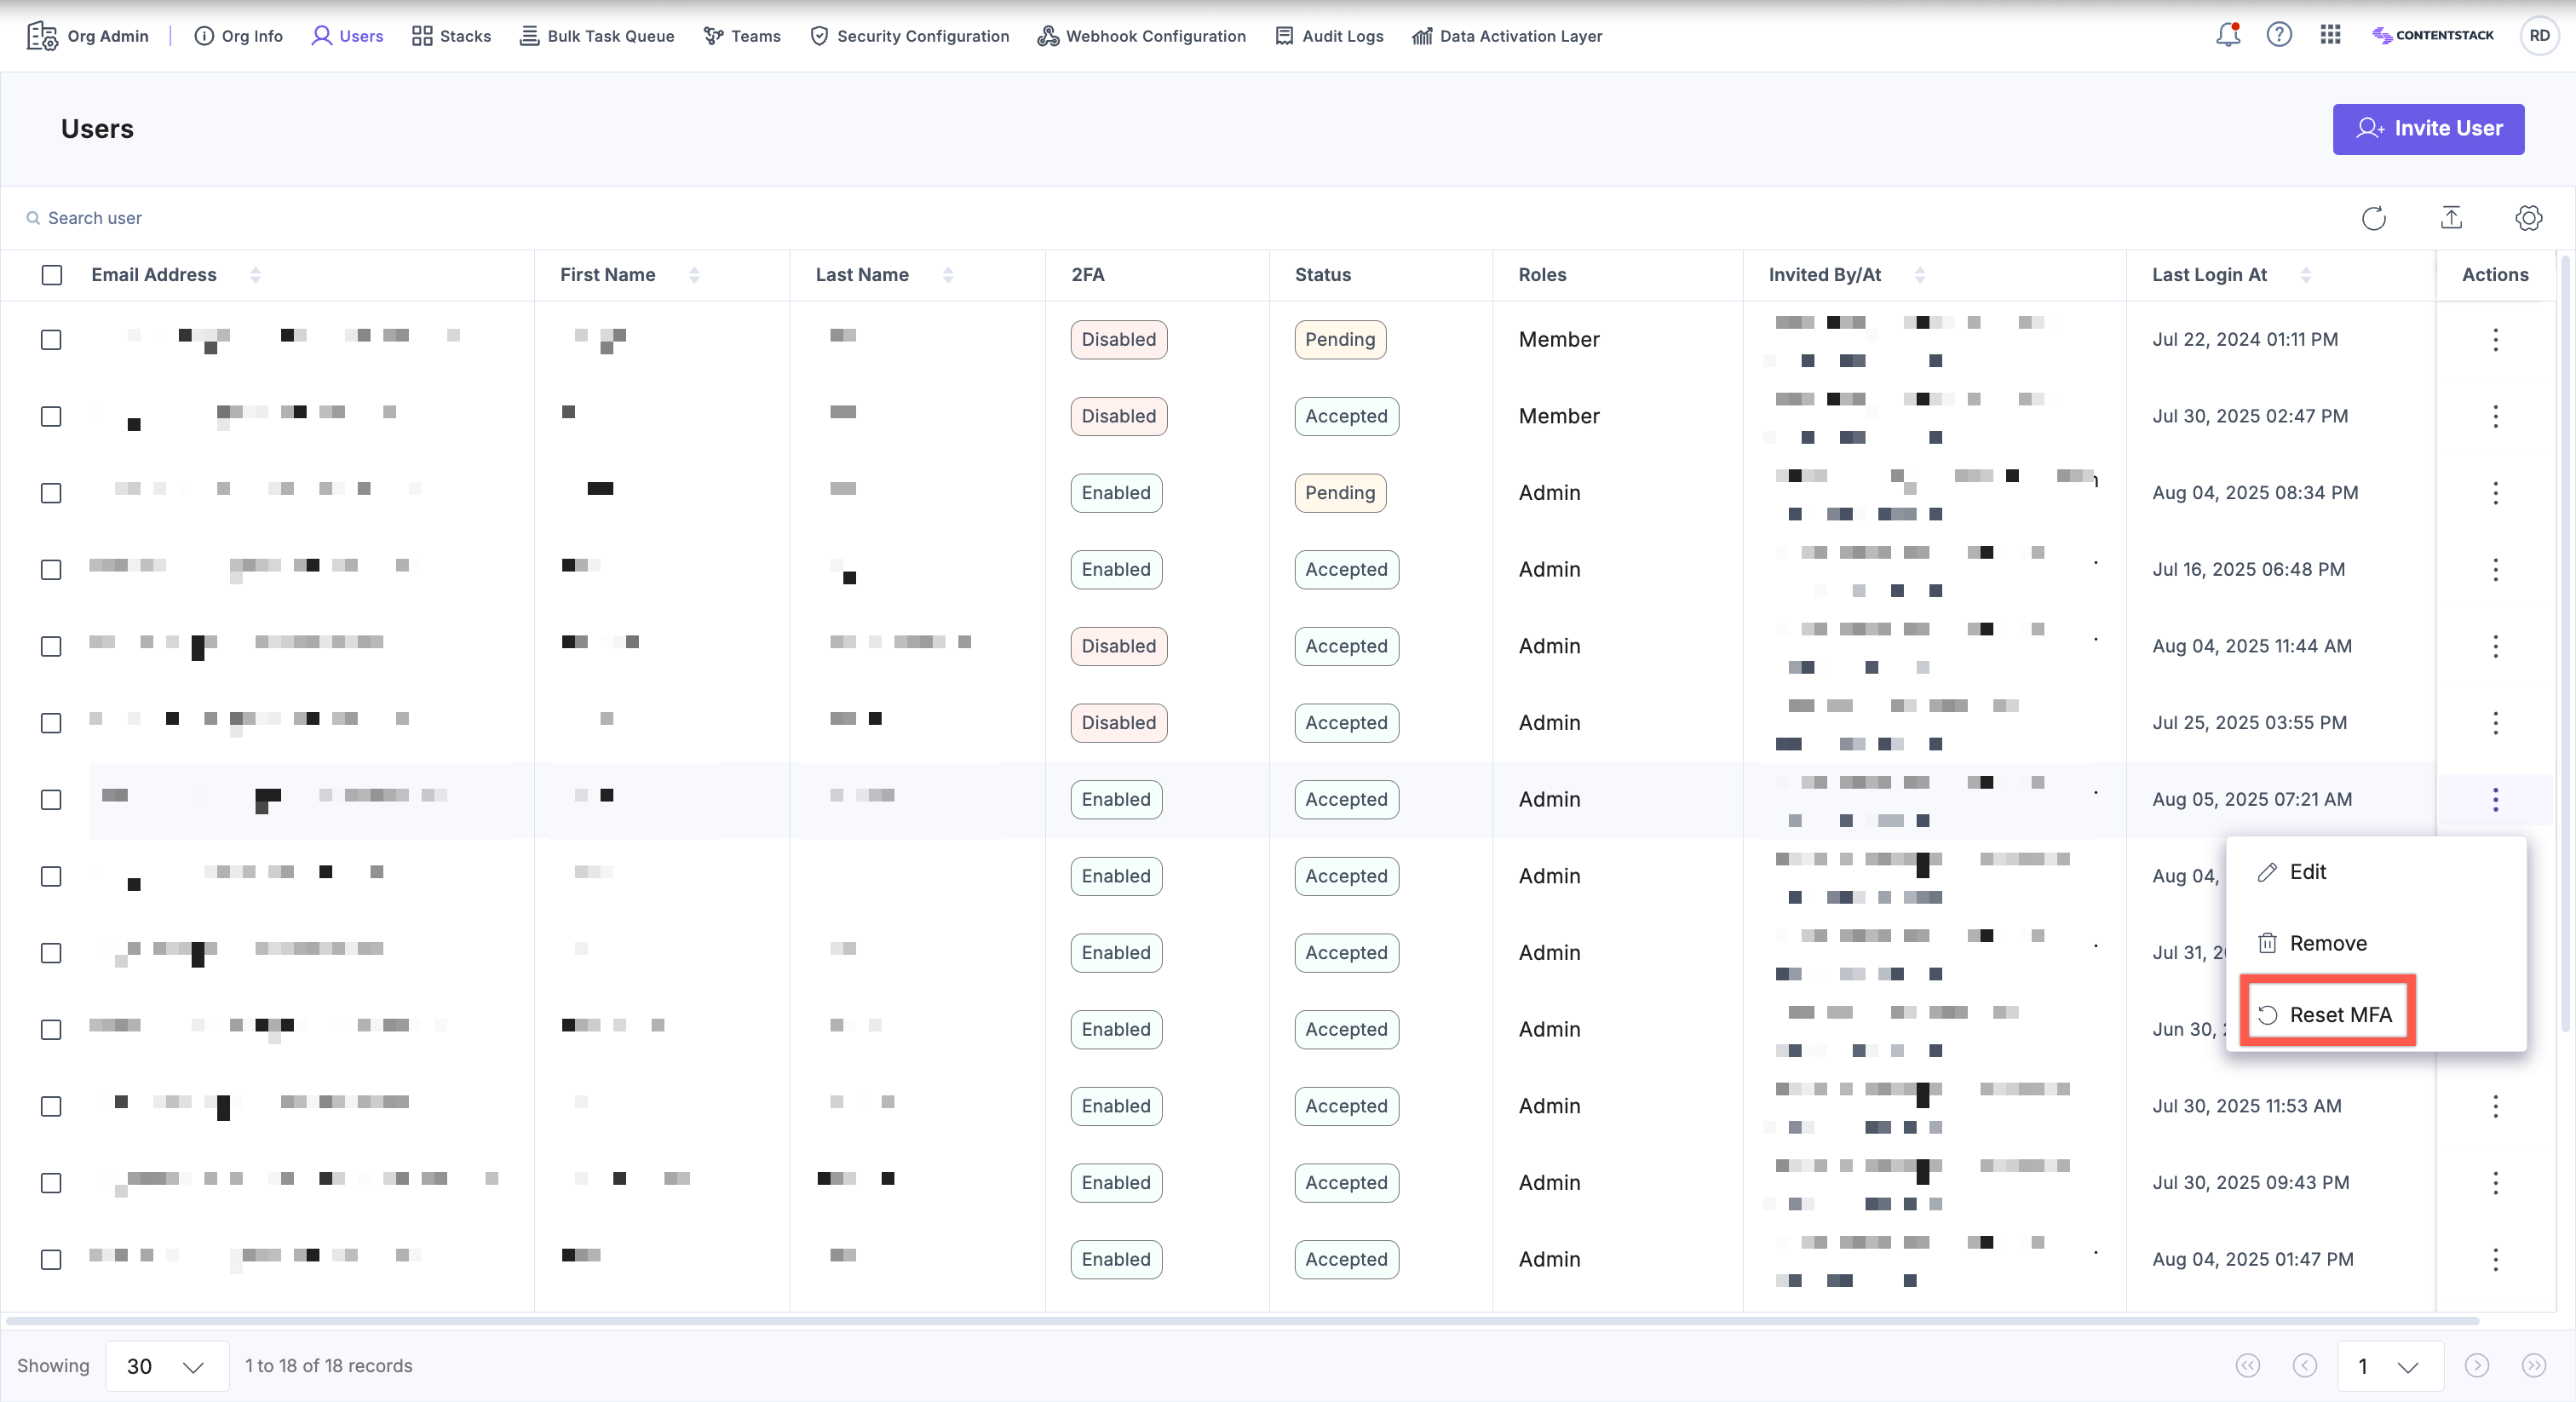Viewport: 2576px width, 1402px height.
Task: Toggle the select-all users checkbox
Action: (51, 275)
